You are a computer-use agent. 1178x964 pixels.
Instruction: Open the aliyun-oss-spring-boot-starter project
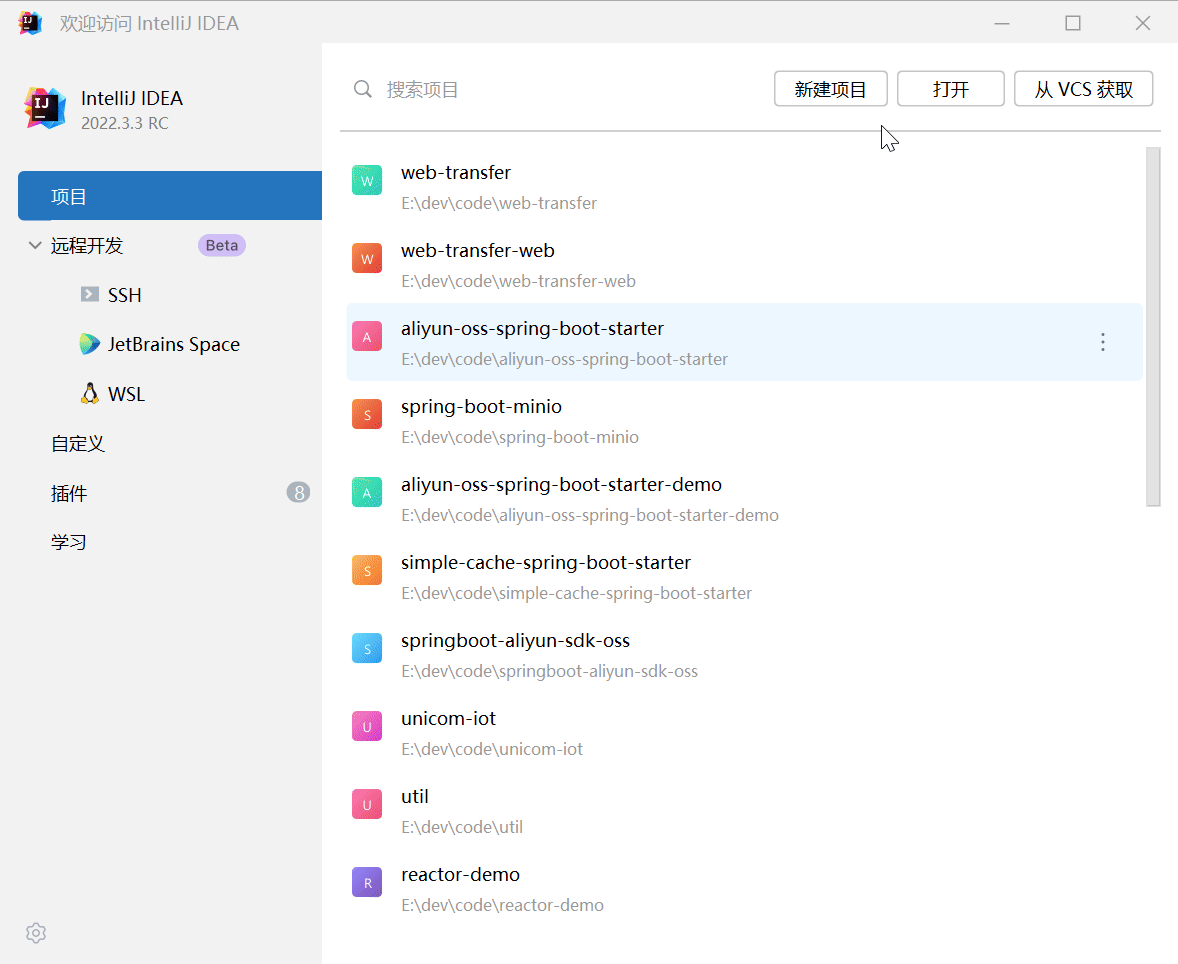pos(744,342)
